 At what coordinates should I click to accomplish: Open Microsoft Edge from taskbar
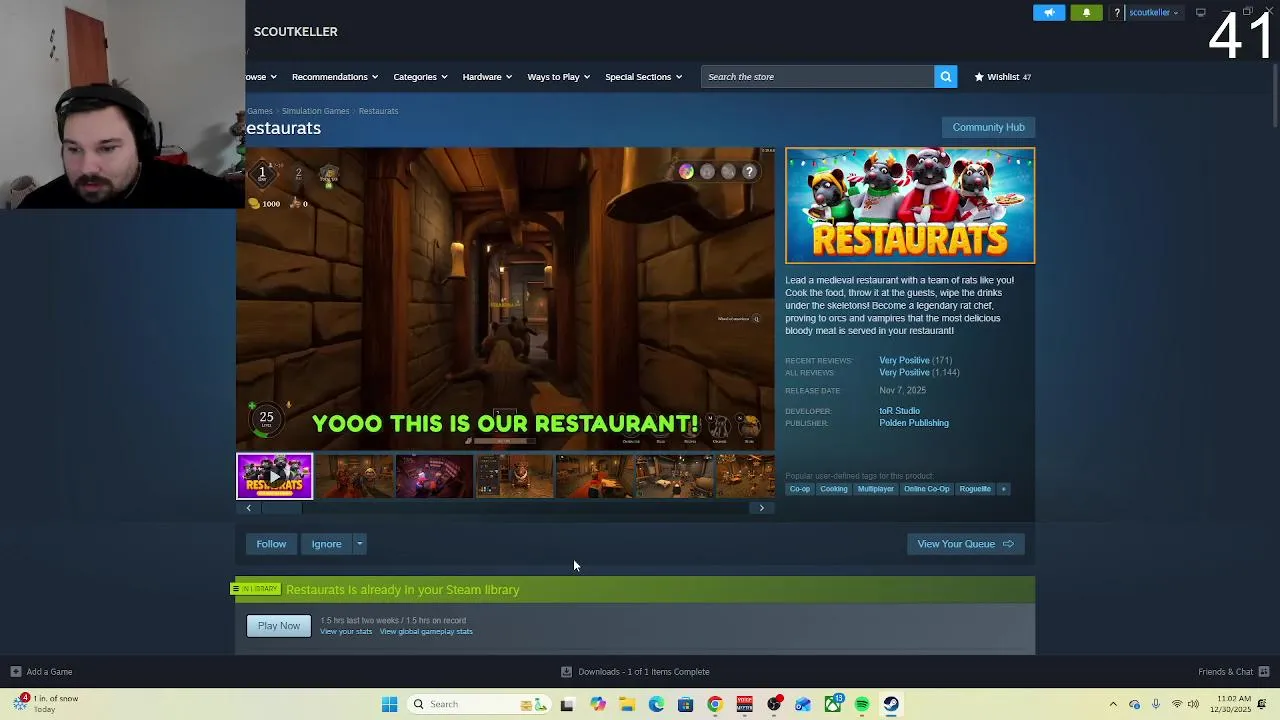click(656, 704)
